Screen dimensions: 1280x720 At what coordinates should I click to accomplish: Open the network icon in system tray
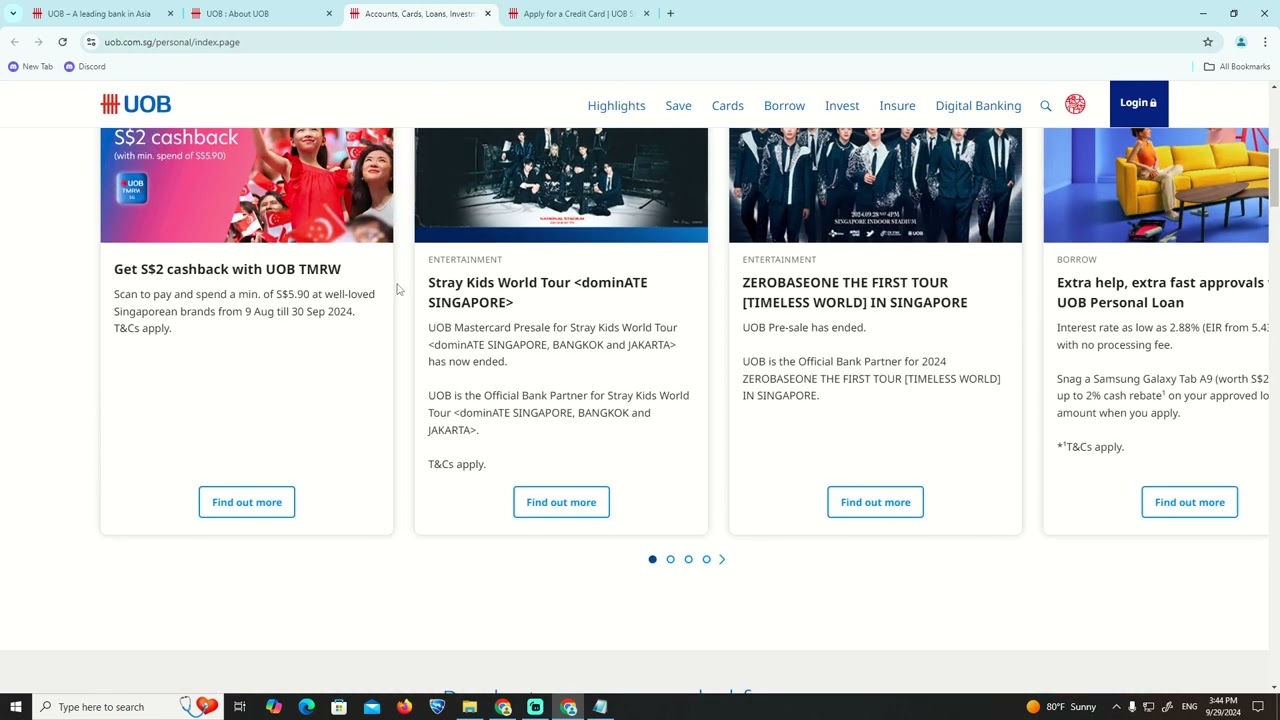(x=1149, y=707)
